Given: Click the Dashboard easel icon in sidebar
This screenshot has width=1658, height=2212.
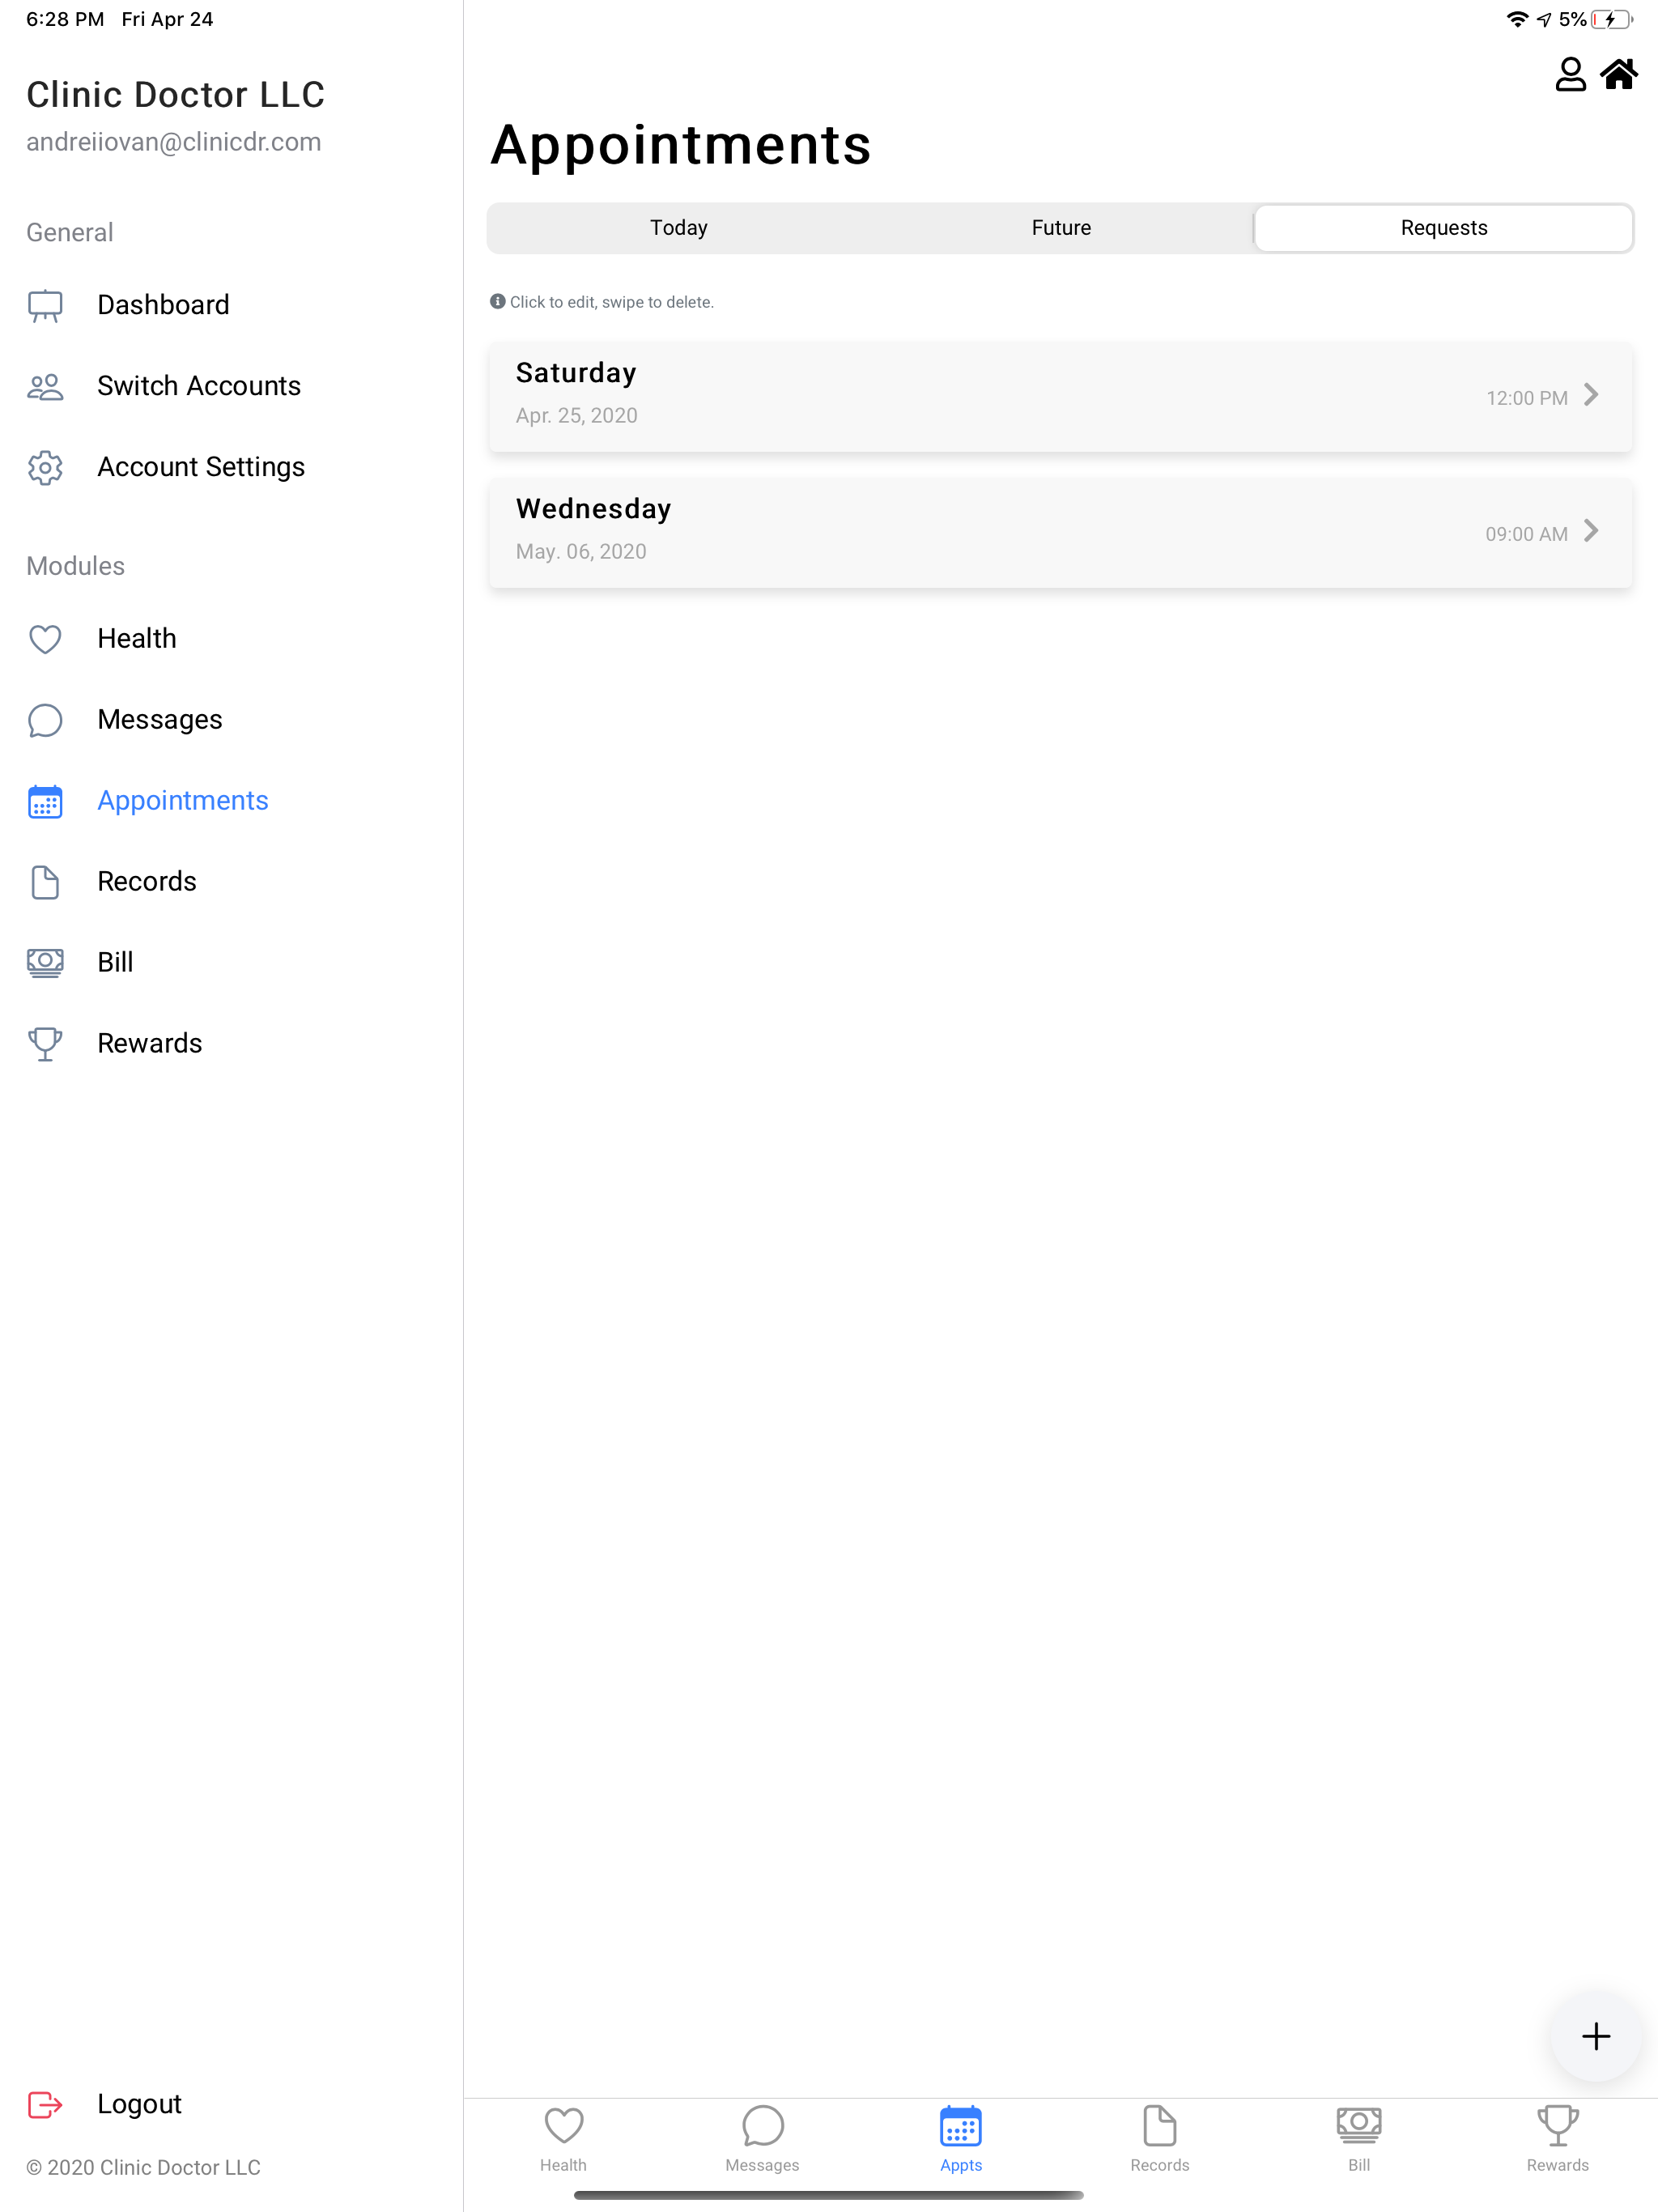Looking at the screenshot, I should coord(45,305).
